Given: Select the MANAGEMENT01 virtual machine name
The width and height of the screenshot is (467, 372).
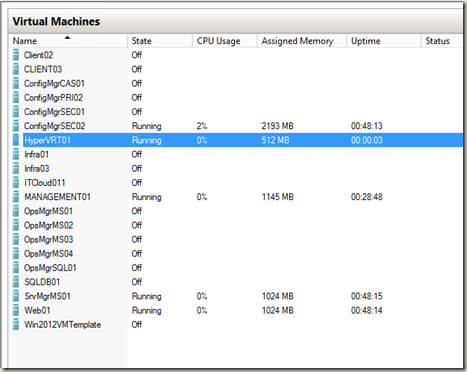Looking at the screenshot, I should click(x=57, y=197).
